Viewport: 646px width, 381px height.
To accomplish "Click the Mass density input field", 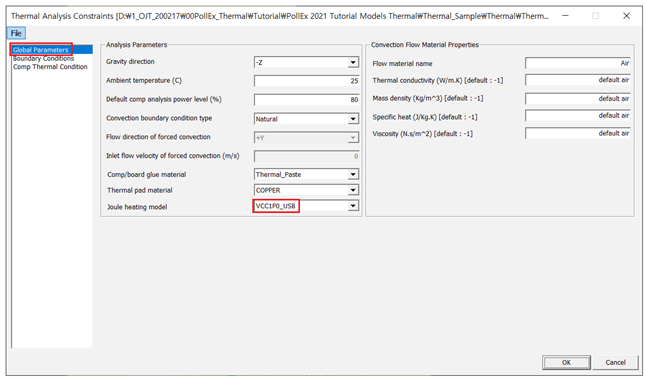I will tap(578, 99).
